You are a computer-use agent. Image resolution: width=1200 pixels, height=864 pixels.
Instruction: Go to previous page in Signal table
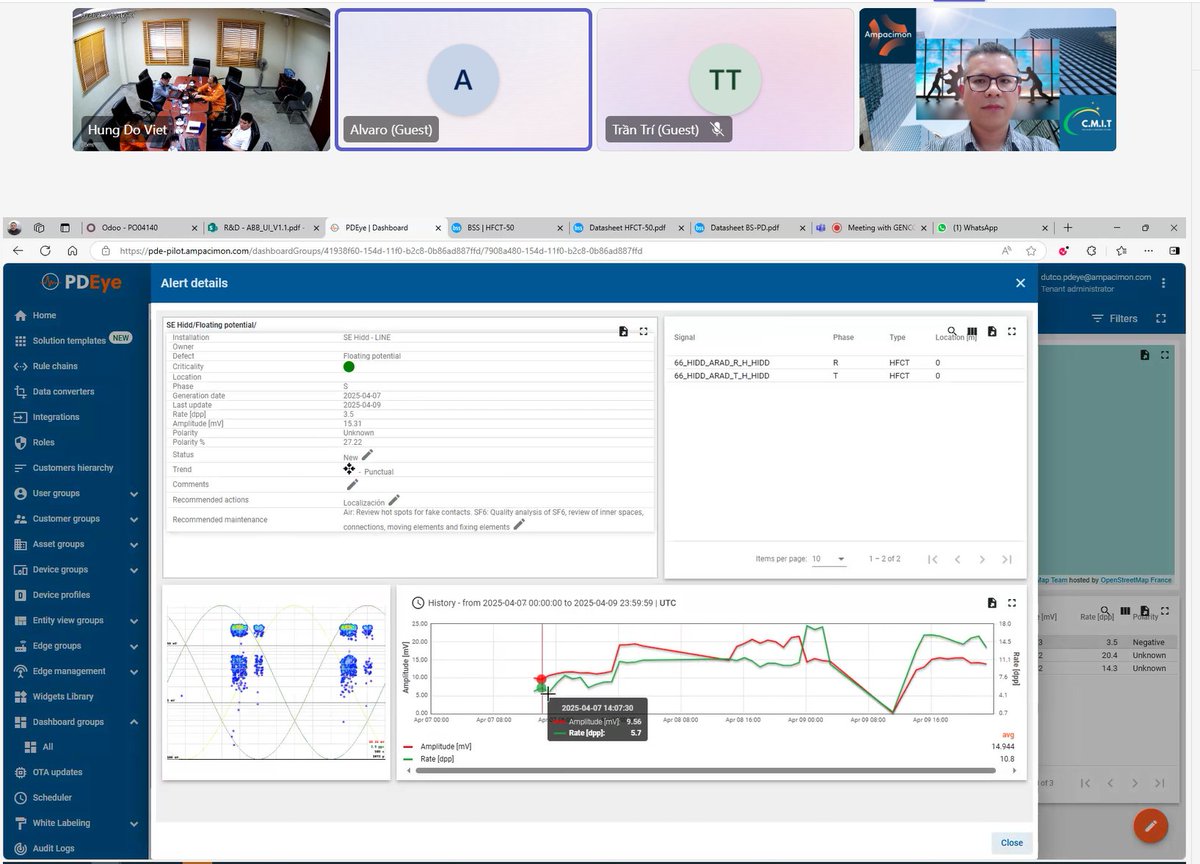click(957, 559)
